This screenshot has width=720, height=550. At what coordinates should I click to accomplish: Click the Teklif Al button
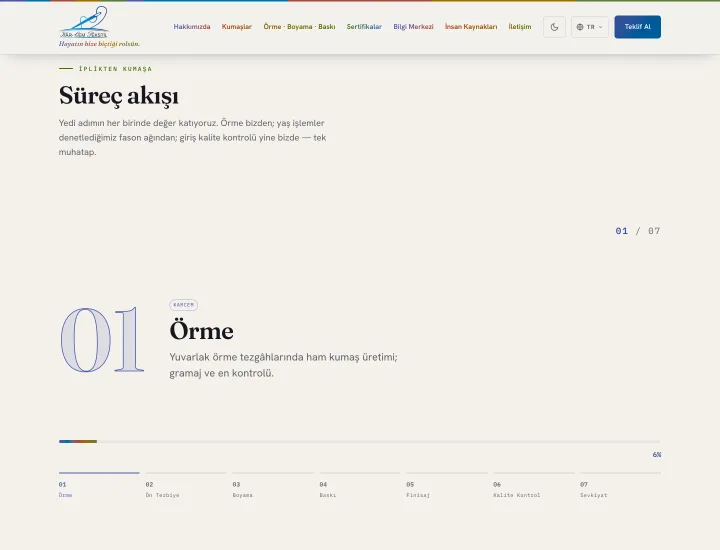pyautogui.click(x=637, y=27)
